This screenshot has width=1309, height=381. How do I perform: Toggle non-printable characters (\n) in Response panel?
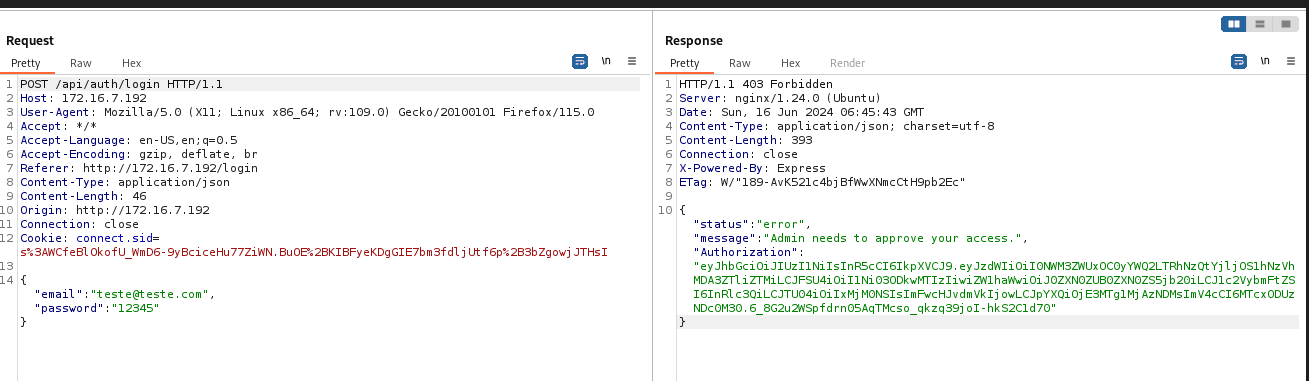1265,61
